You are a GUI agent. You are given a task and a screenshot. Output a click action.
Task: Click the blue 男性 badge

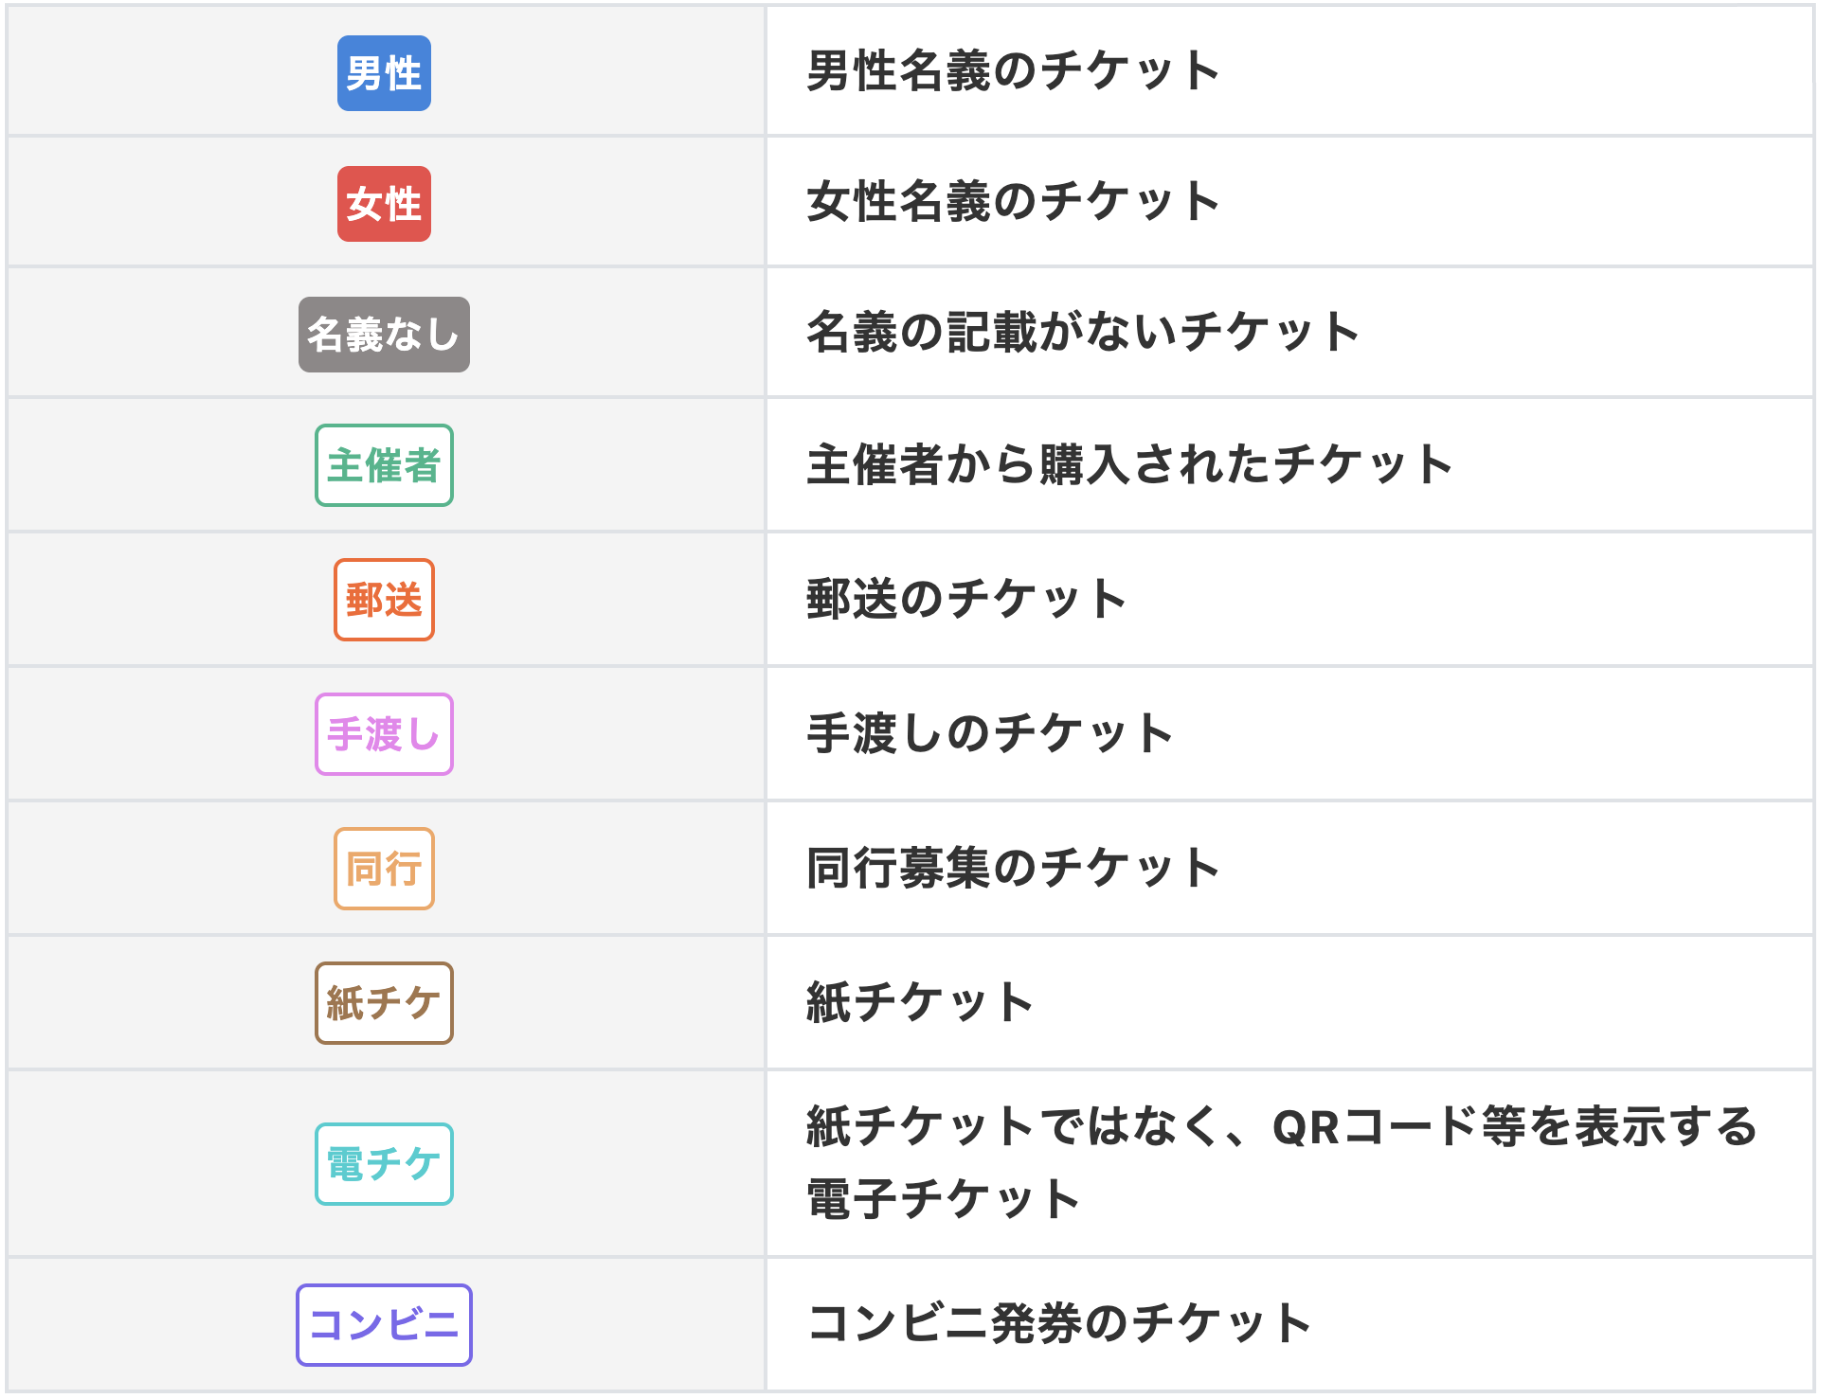384,73
